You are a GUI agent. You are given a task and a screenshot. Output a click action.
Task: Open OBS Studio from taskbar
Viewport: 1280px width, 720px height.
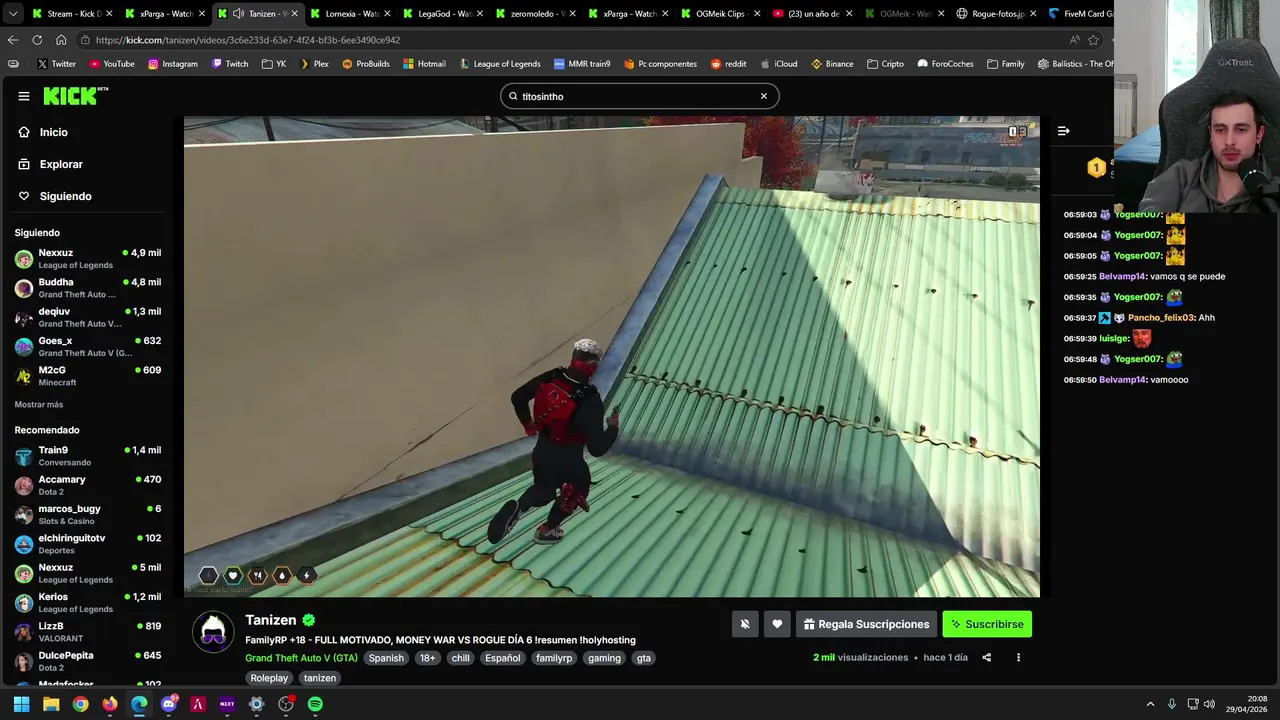point(286,704)
